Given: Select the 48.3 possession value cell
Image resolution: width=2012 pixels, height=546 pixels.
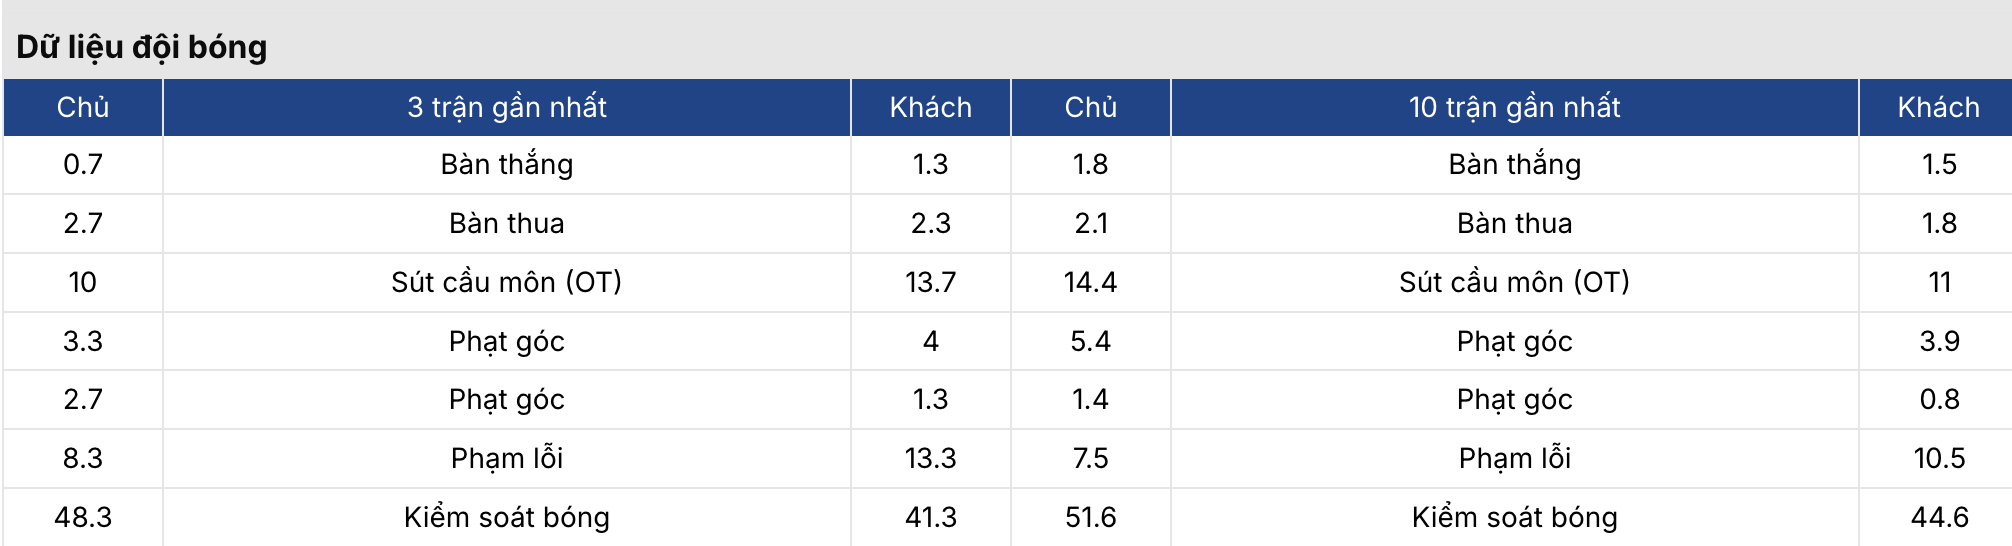Looking at the screenshot, I should pos(83,517).
